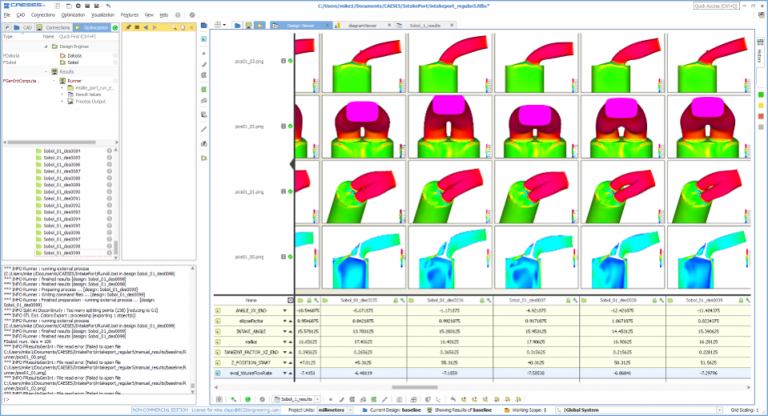Open the Visualization menu
The height and width of the screenshot is (416, 768).
pyautogui.click(x=103, y=15)
